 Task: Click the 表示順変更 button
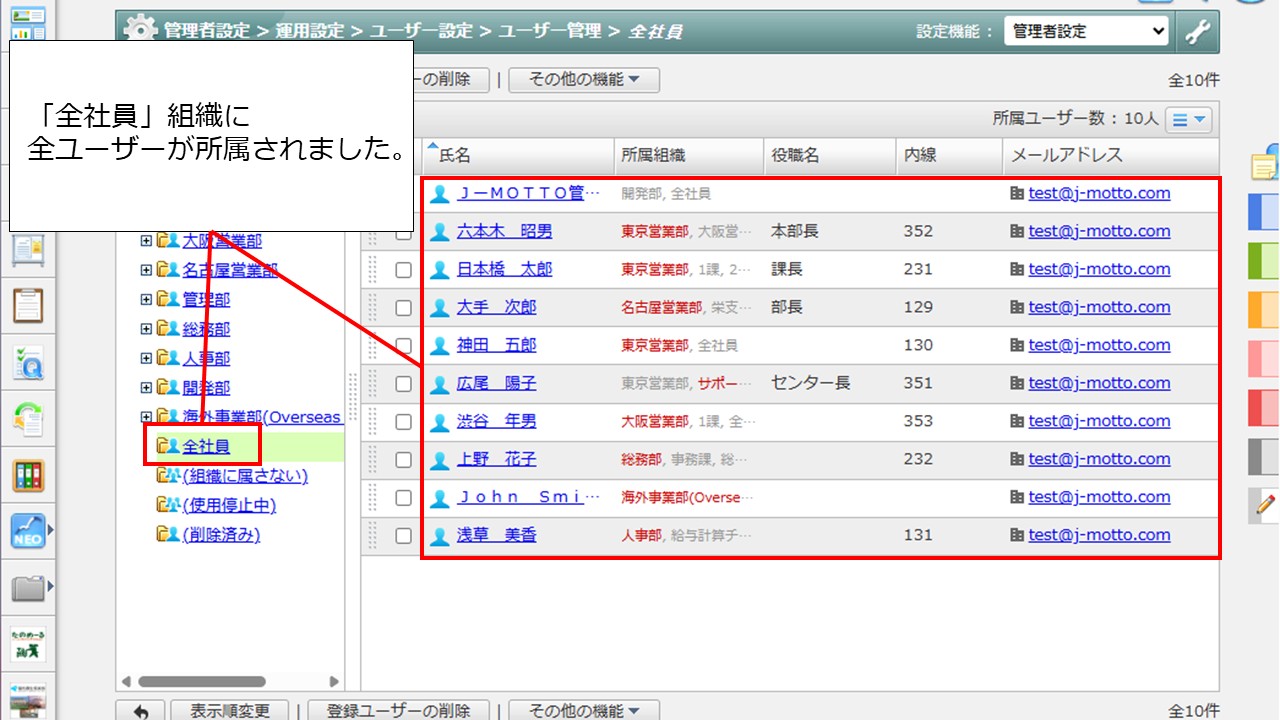pyautogui.click(x=229, y=710)
